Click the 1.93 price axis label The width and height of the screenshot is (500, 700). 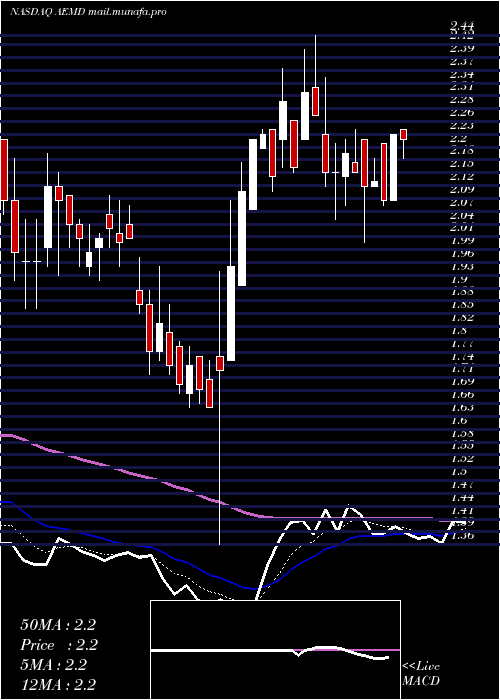pos(462,267)
